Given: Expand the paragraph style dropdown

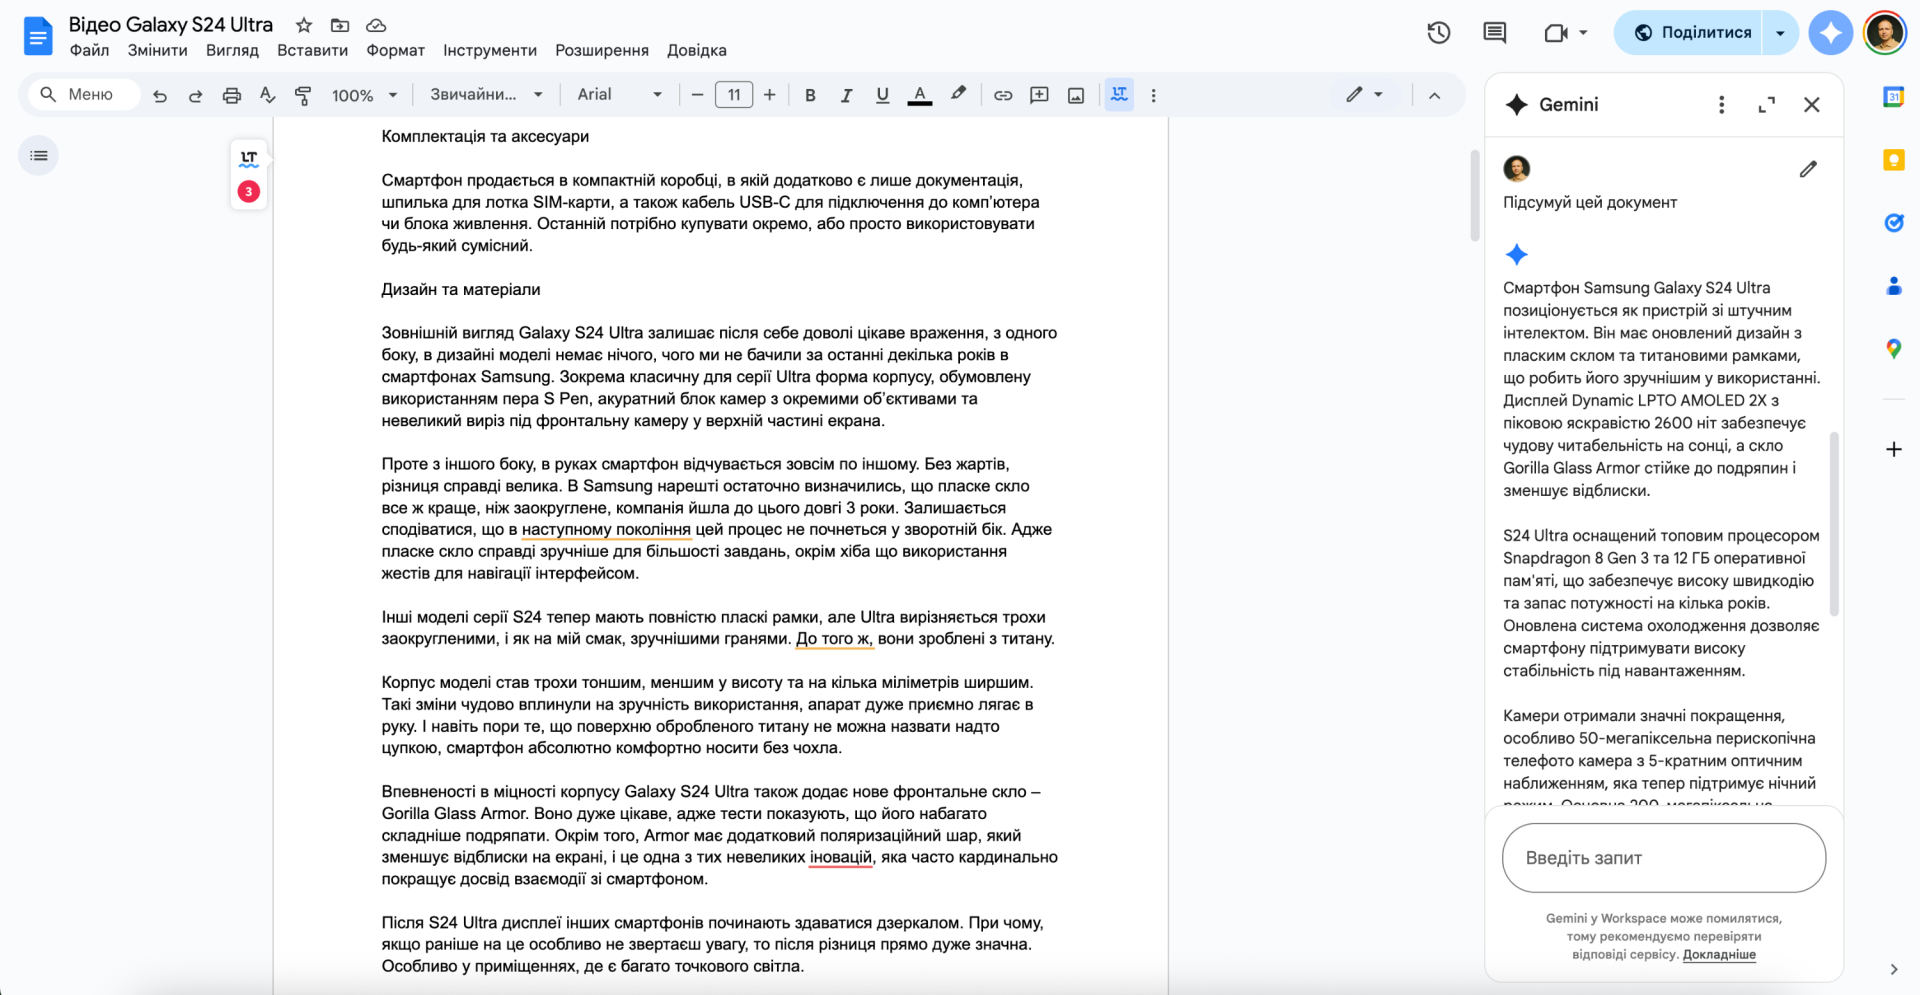Looking at the screenshot, I should [x=486, y=95].
